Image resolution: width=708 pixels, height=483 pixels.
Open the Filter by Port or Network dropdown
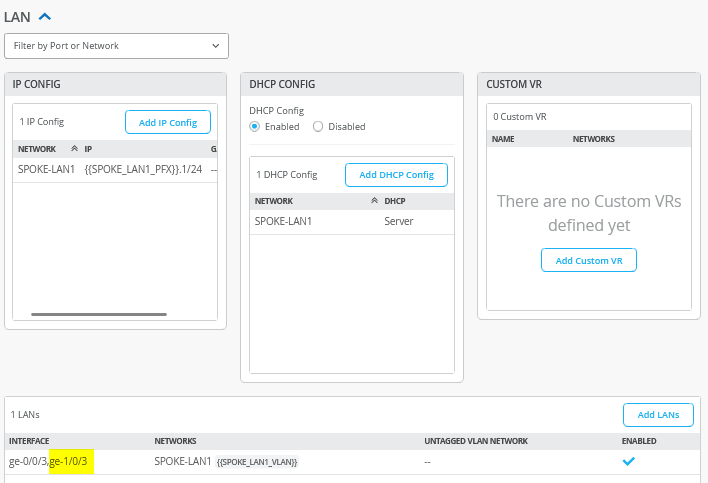pyautogui.click(x=116, y=46)
